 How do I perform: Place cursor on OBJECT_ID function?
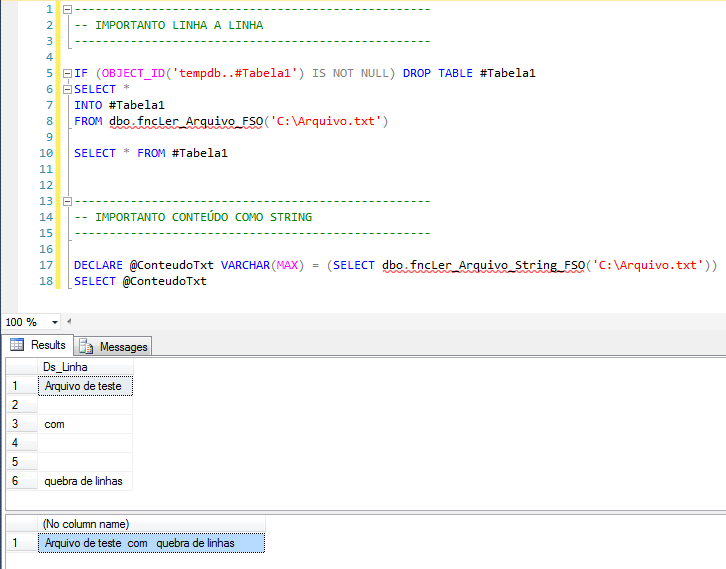point(133,73)
